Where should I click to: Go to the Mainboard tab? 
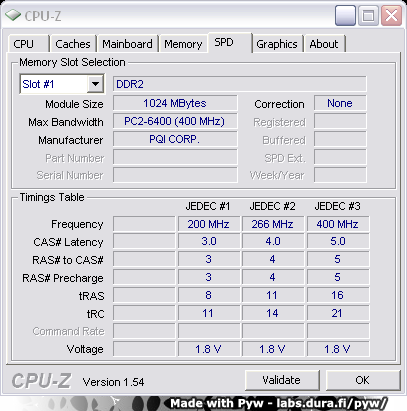pos(127,44)
